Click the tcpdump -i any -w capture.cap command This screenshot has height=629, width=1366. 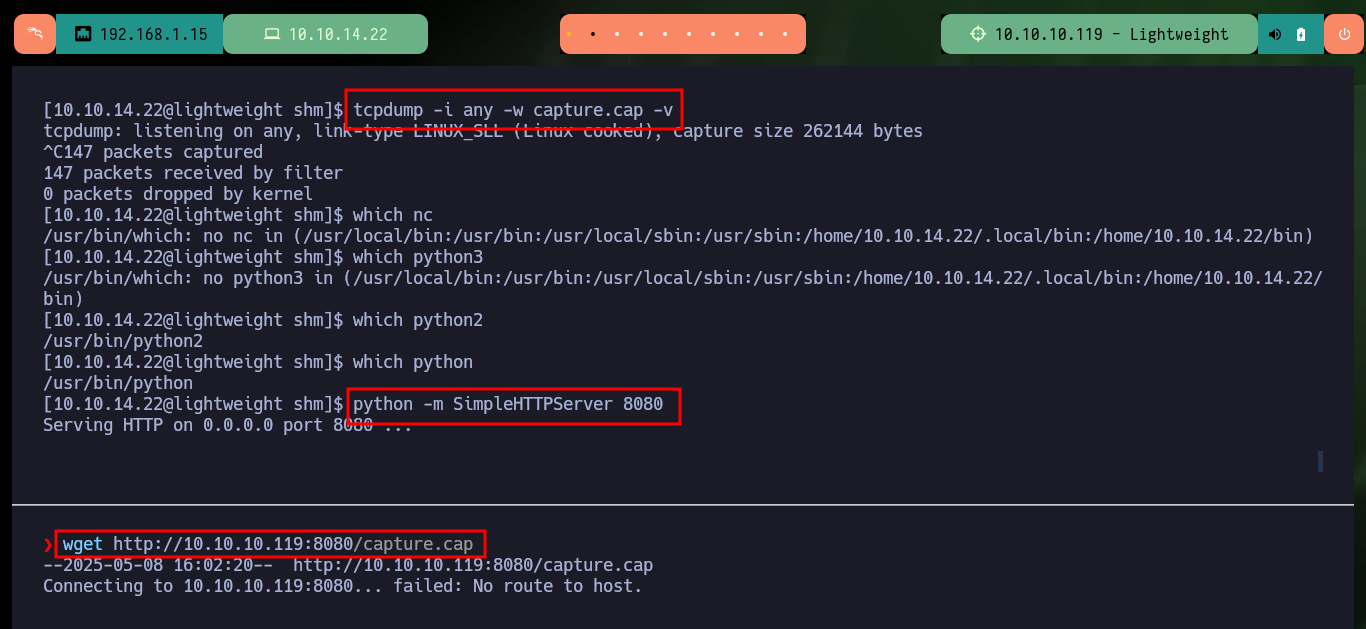click(513, 109)
